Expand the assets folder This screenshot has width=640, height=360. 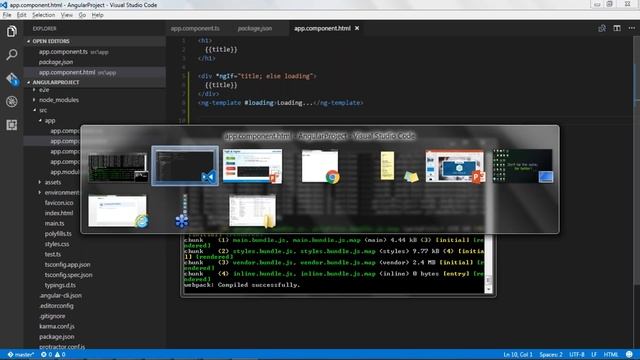coord(53,182)
